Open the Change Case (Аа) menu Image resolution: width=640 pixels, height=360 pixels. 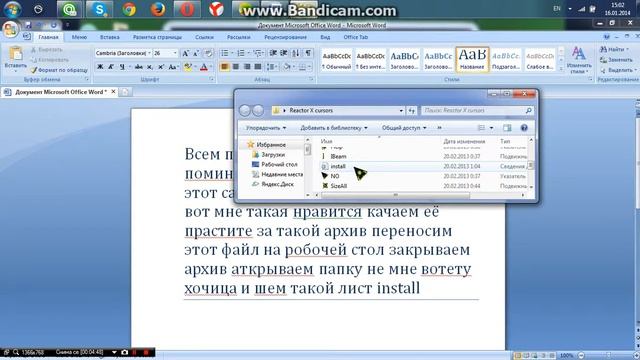(173, 67)
